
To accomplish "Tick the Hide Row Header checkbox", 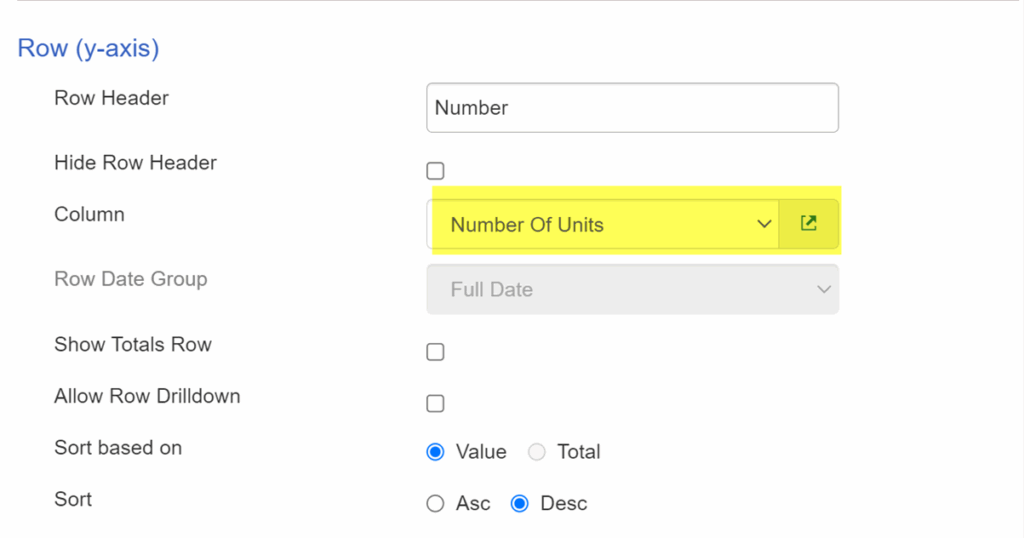I will 436,171.
